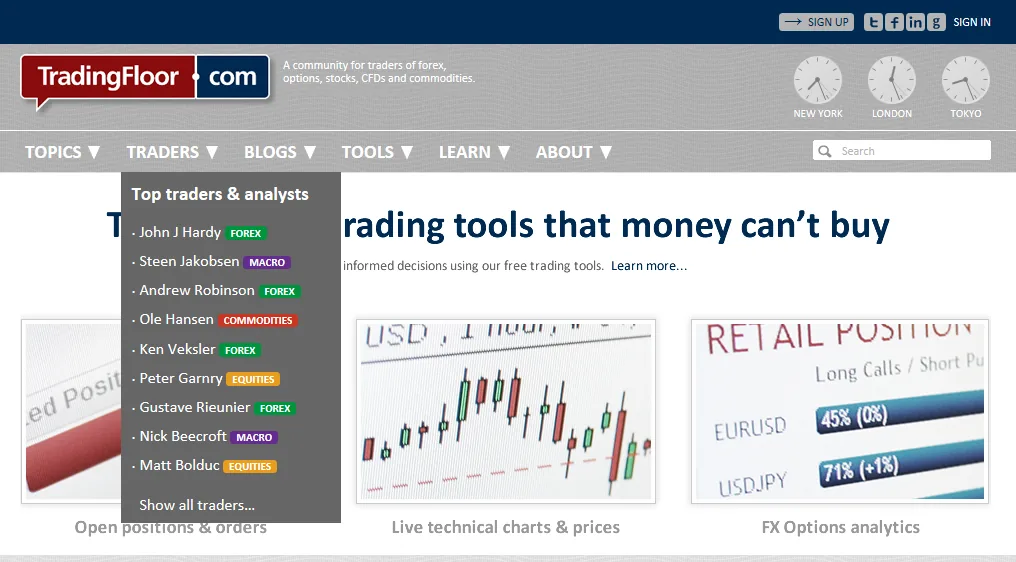Image resolution: width=1016 pixels, height=562 pixels.
Task: Click into the Search input field
Action: pyautogui.click(x=902, y=150)
